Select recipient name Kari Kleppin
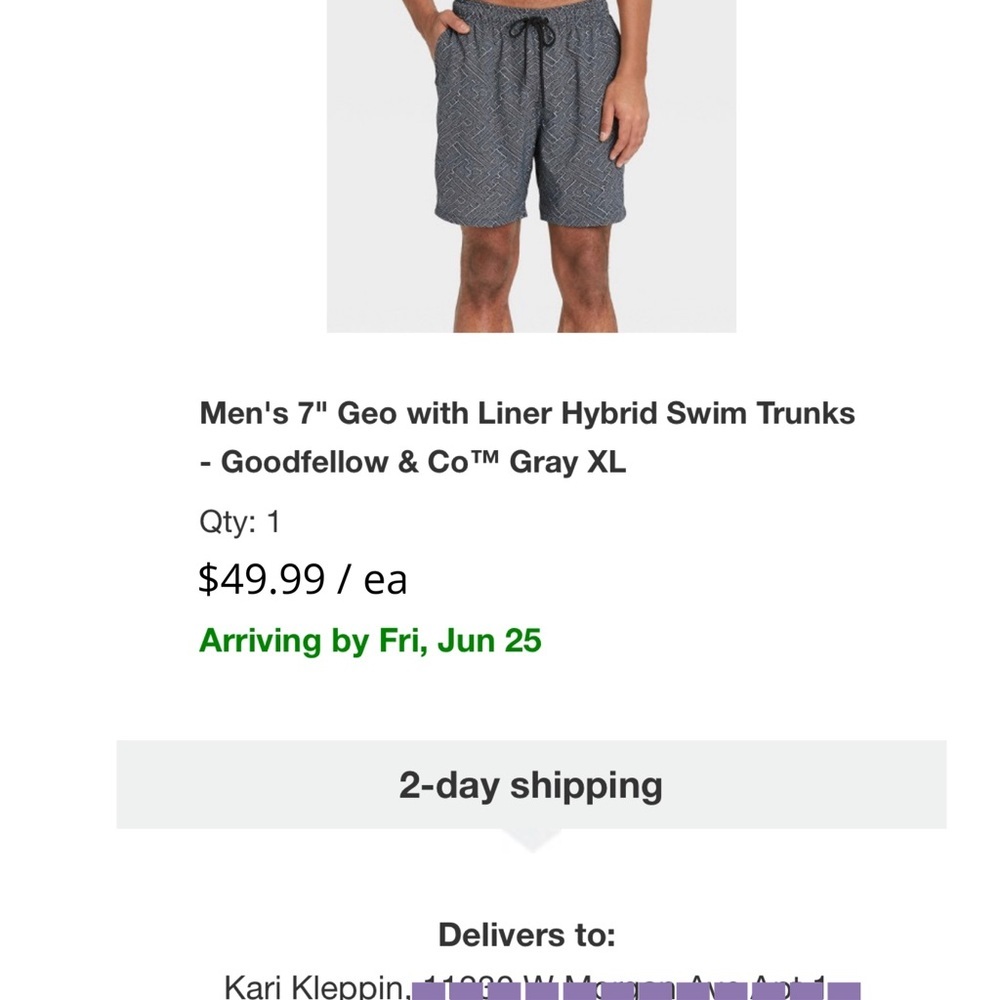Image resolution: width=1000 pixels, height=1000 pixels. point(315,986)
